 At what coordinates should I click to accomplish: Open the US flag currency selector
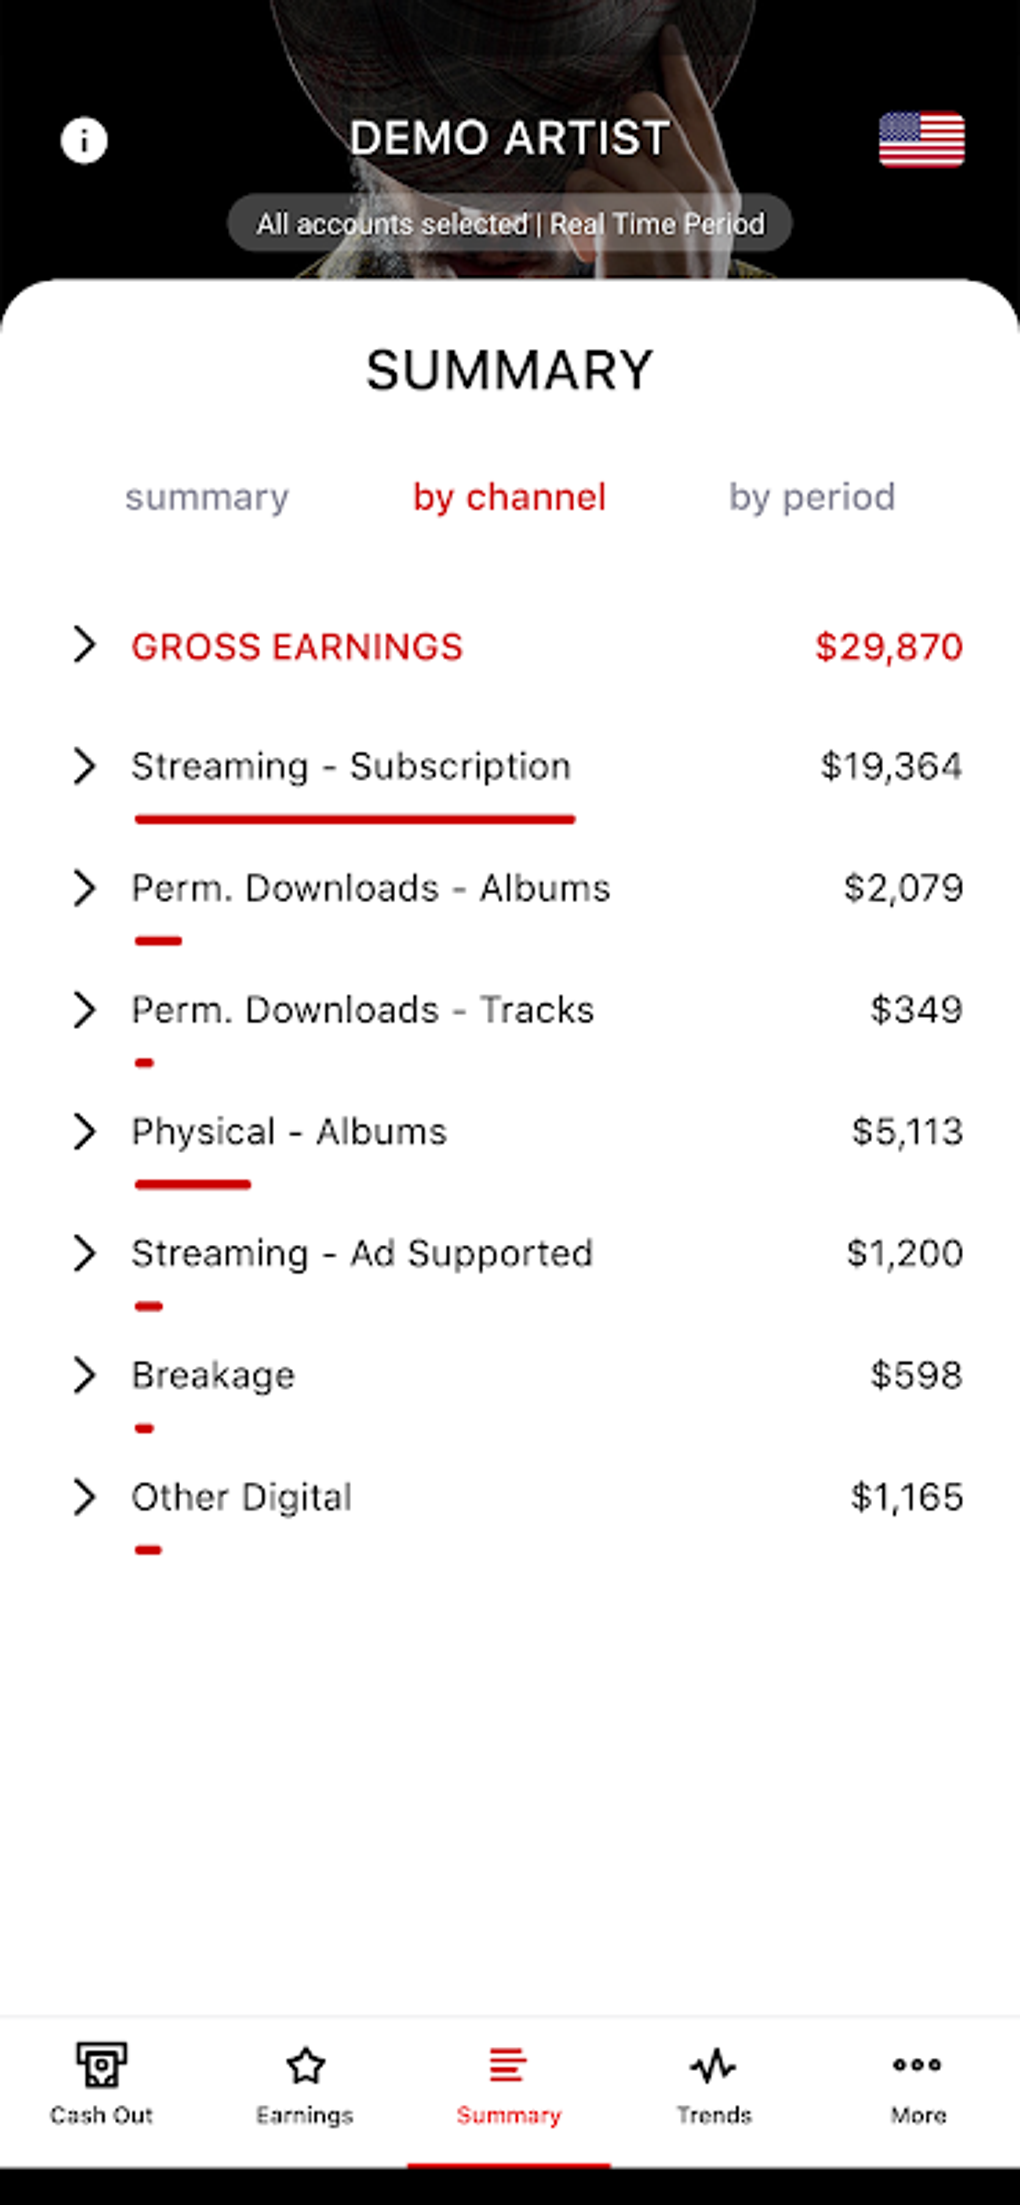pyautogui.click(x=921, y=139)
